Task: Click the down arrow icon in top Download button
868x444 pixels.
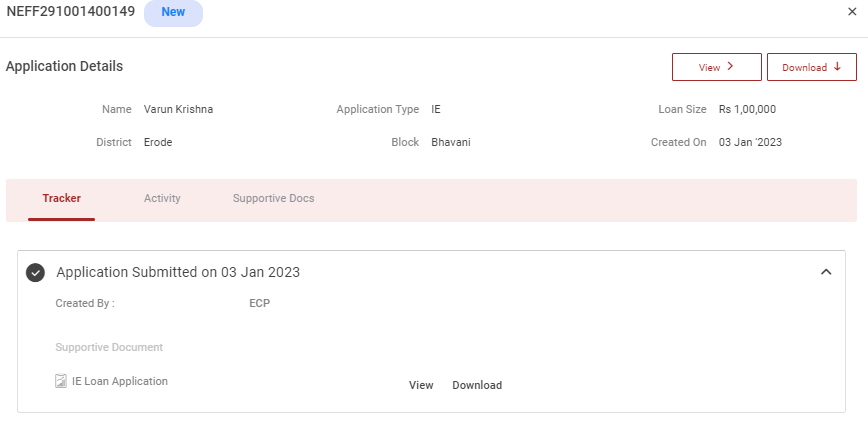Action: pyautogui.click(x=837, y=67)
